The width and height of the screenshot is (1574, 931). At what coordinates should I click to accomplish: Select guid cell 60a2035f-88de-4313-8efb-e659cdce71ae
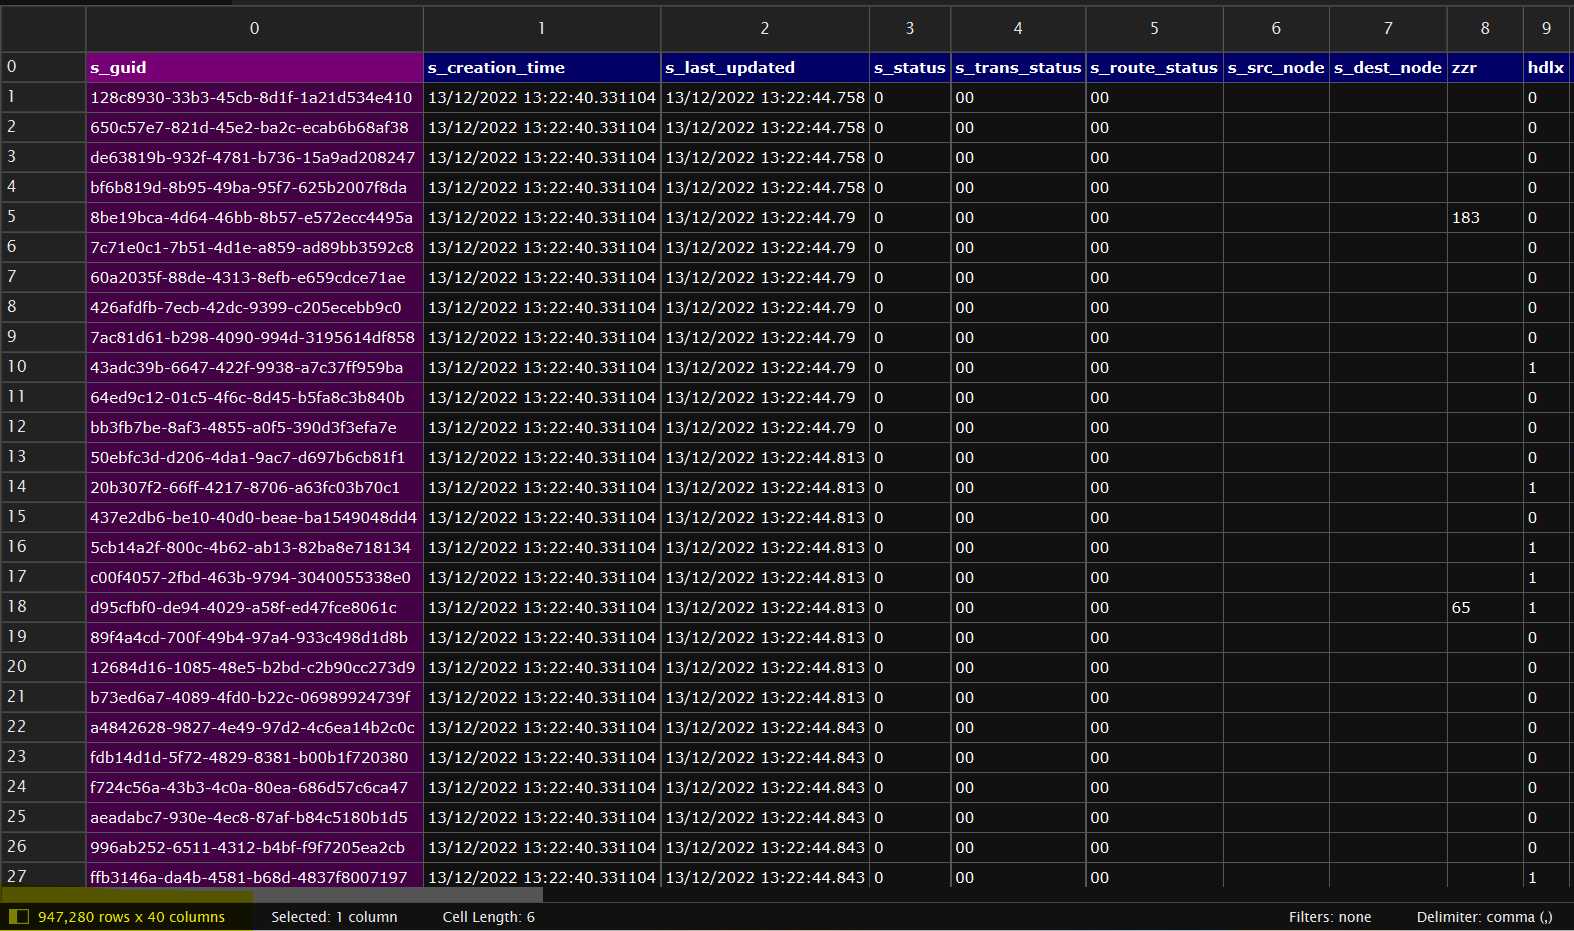(254, 277)
